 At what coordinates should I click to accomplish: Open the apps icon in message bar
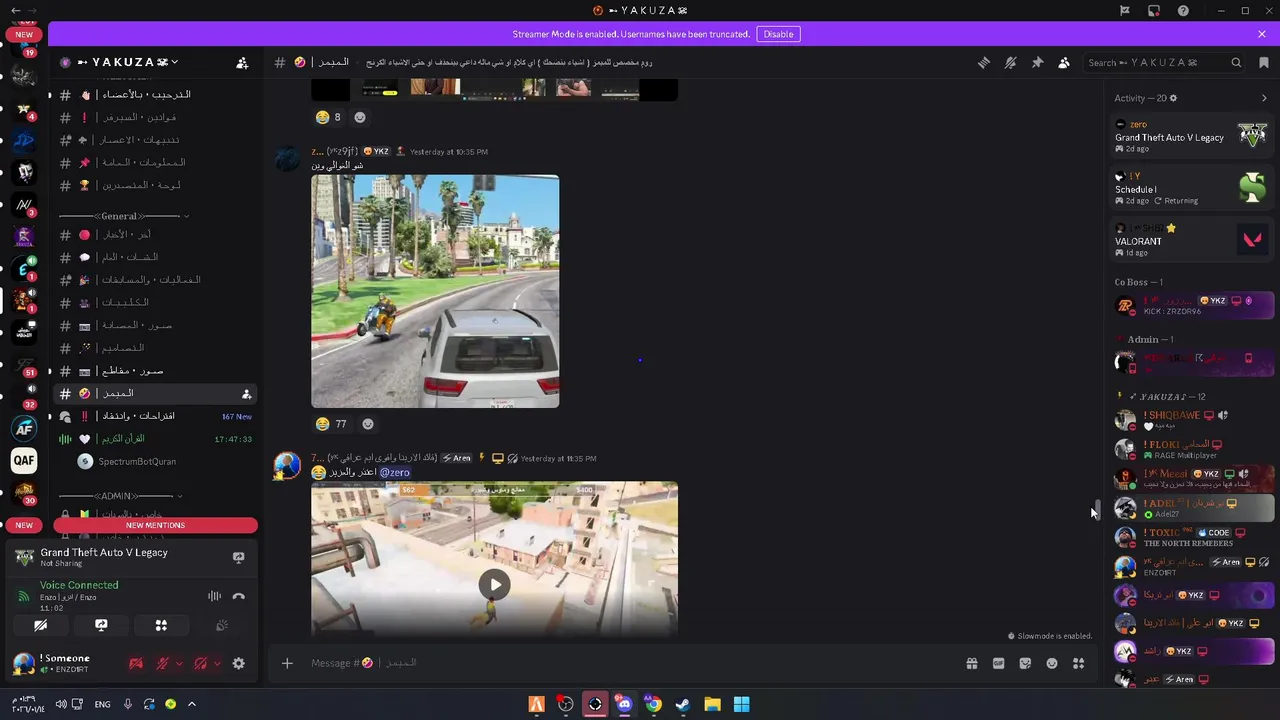pos(1078,663)
